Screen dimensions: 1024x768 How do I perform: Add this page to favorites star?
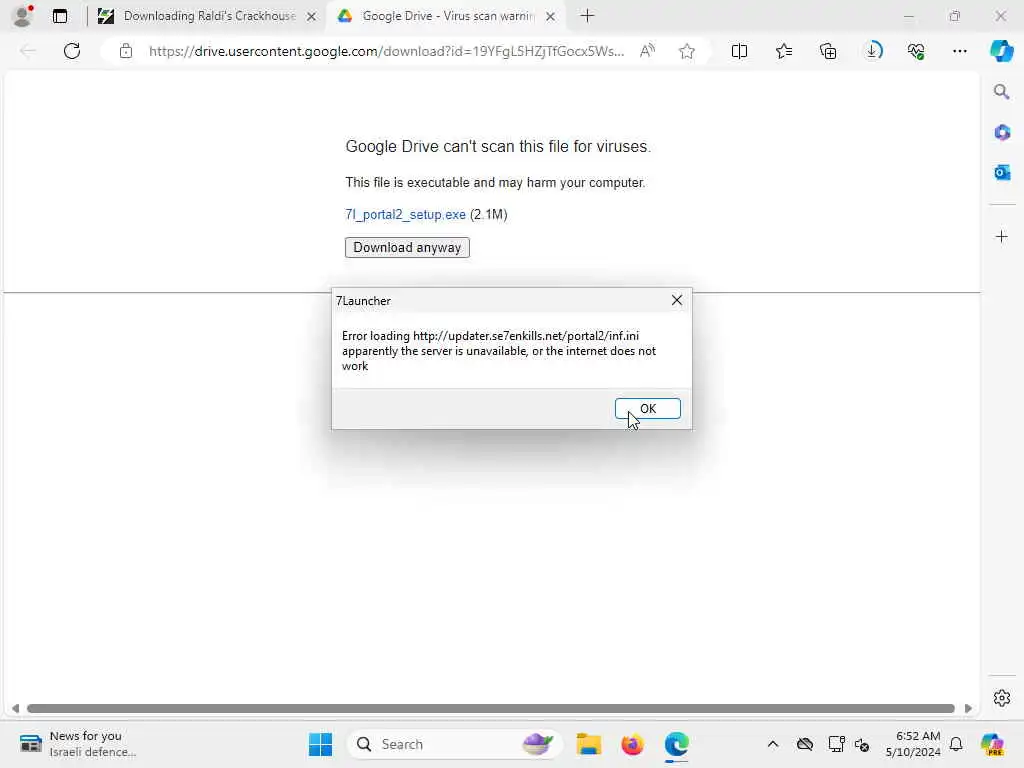coord(686,51)
